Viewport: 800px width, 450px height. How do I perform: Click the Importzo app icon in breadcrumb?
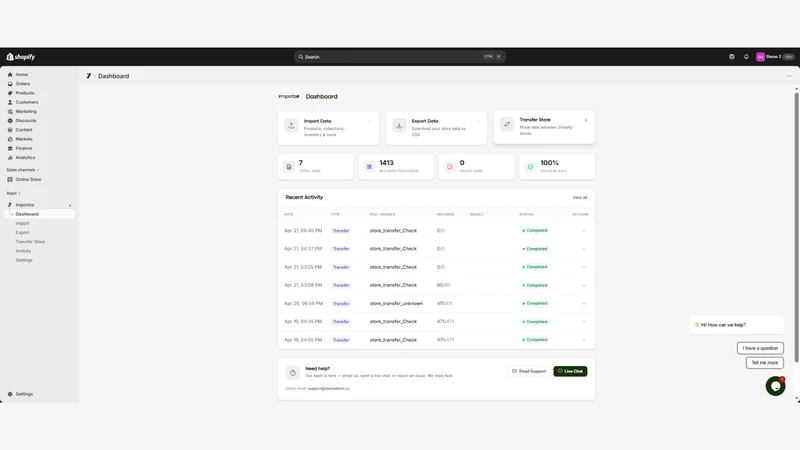click(x=89, y=76)
